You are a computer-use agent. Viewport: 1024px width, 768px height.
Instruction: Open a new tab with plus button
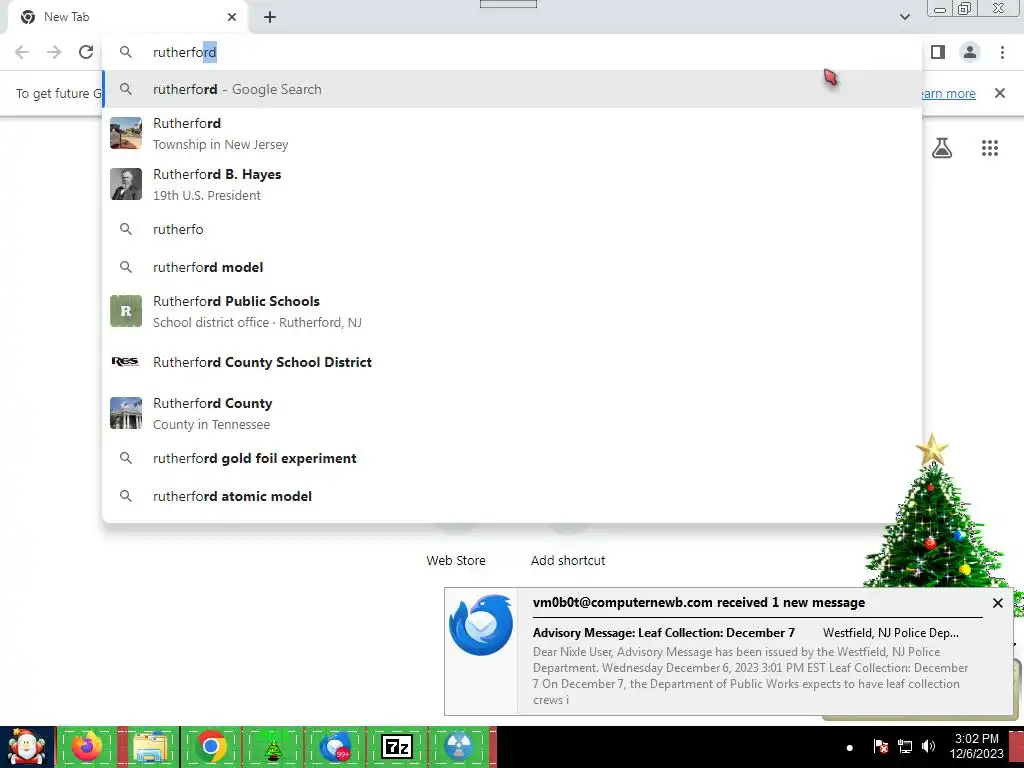270,17
